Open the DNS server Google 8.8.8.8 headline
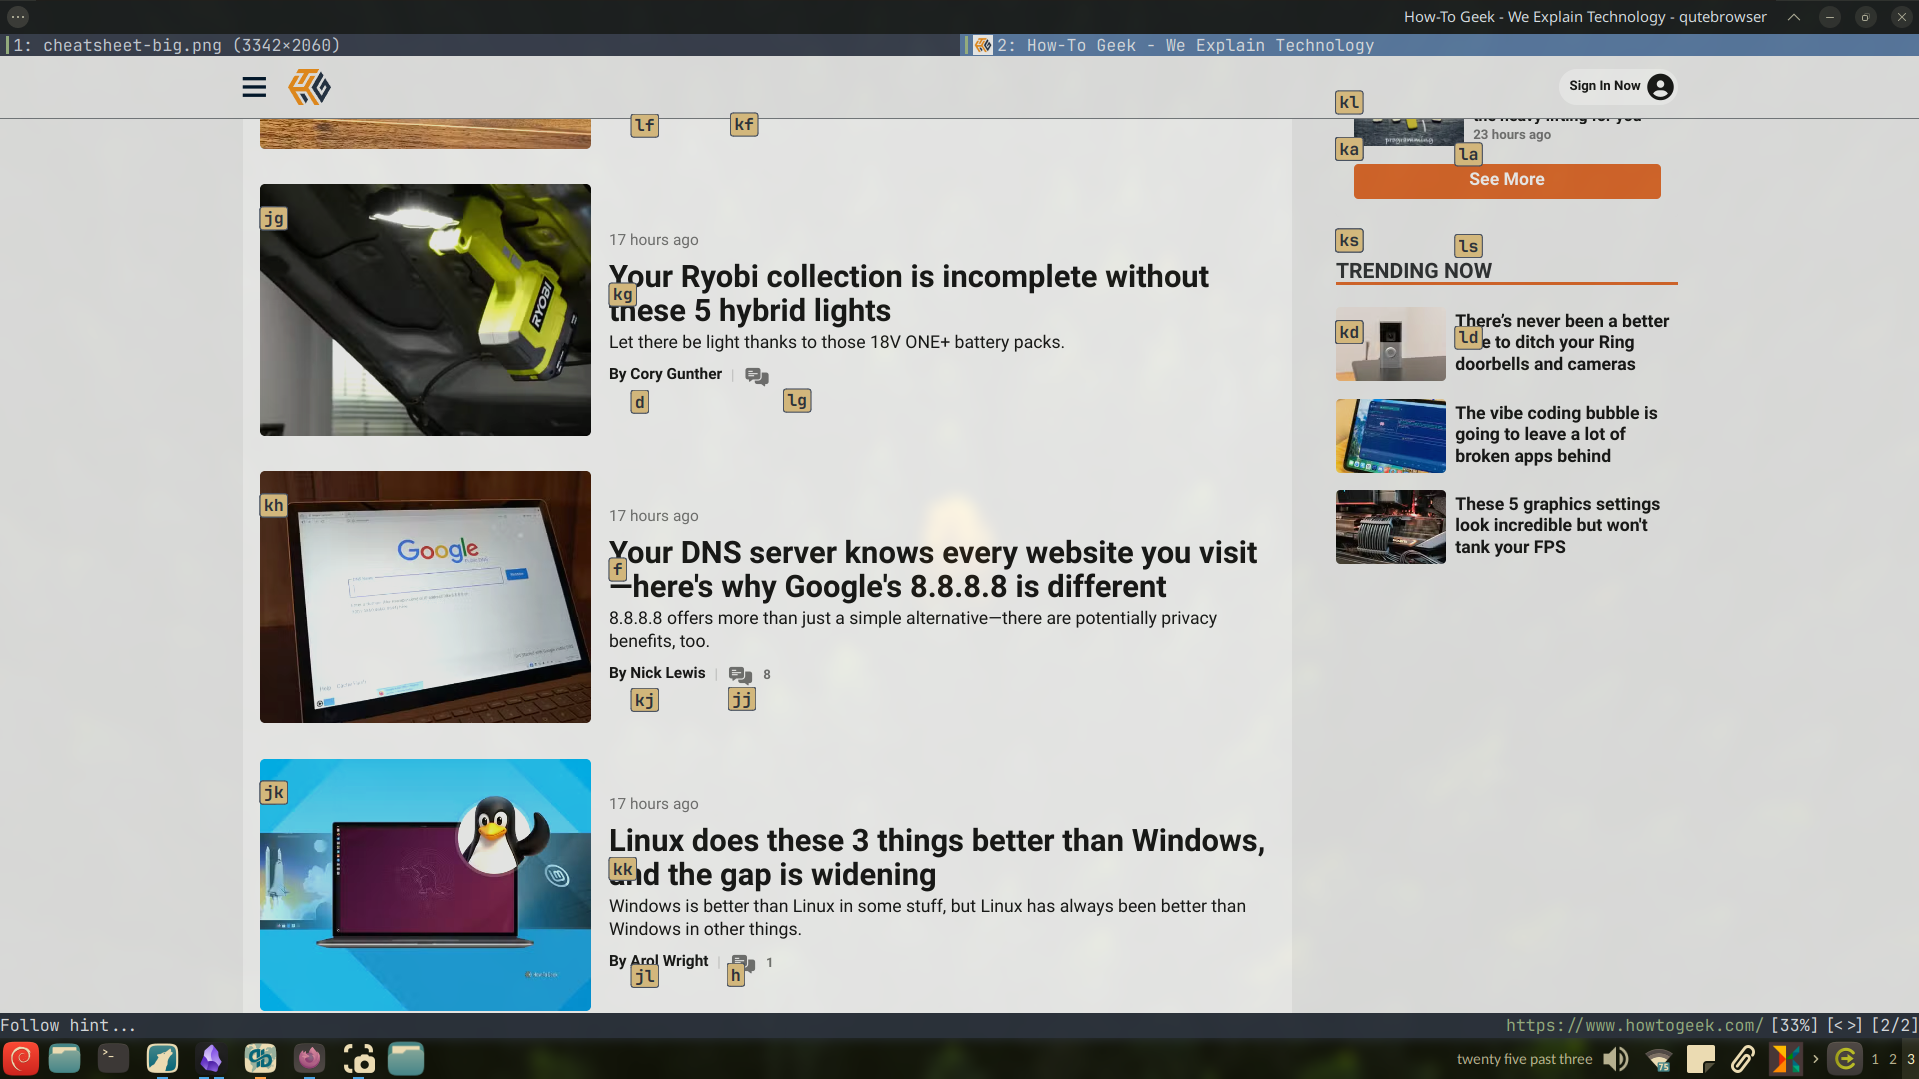 point(932,569)
